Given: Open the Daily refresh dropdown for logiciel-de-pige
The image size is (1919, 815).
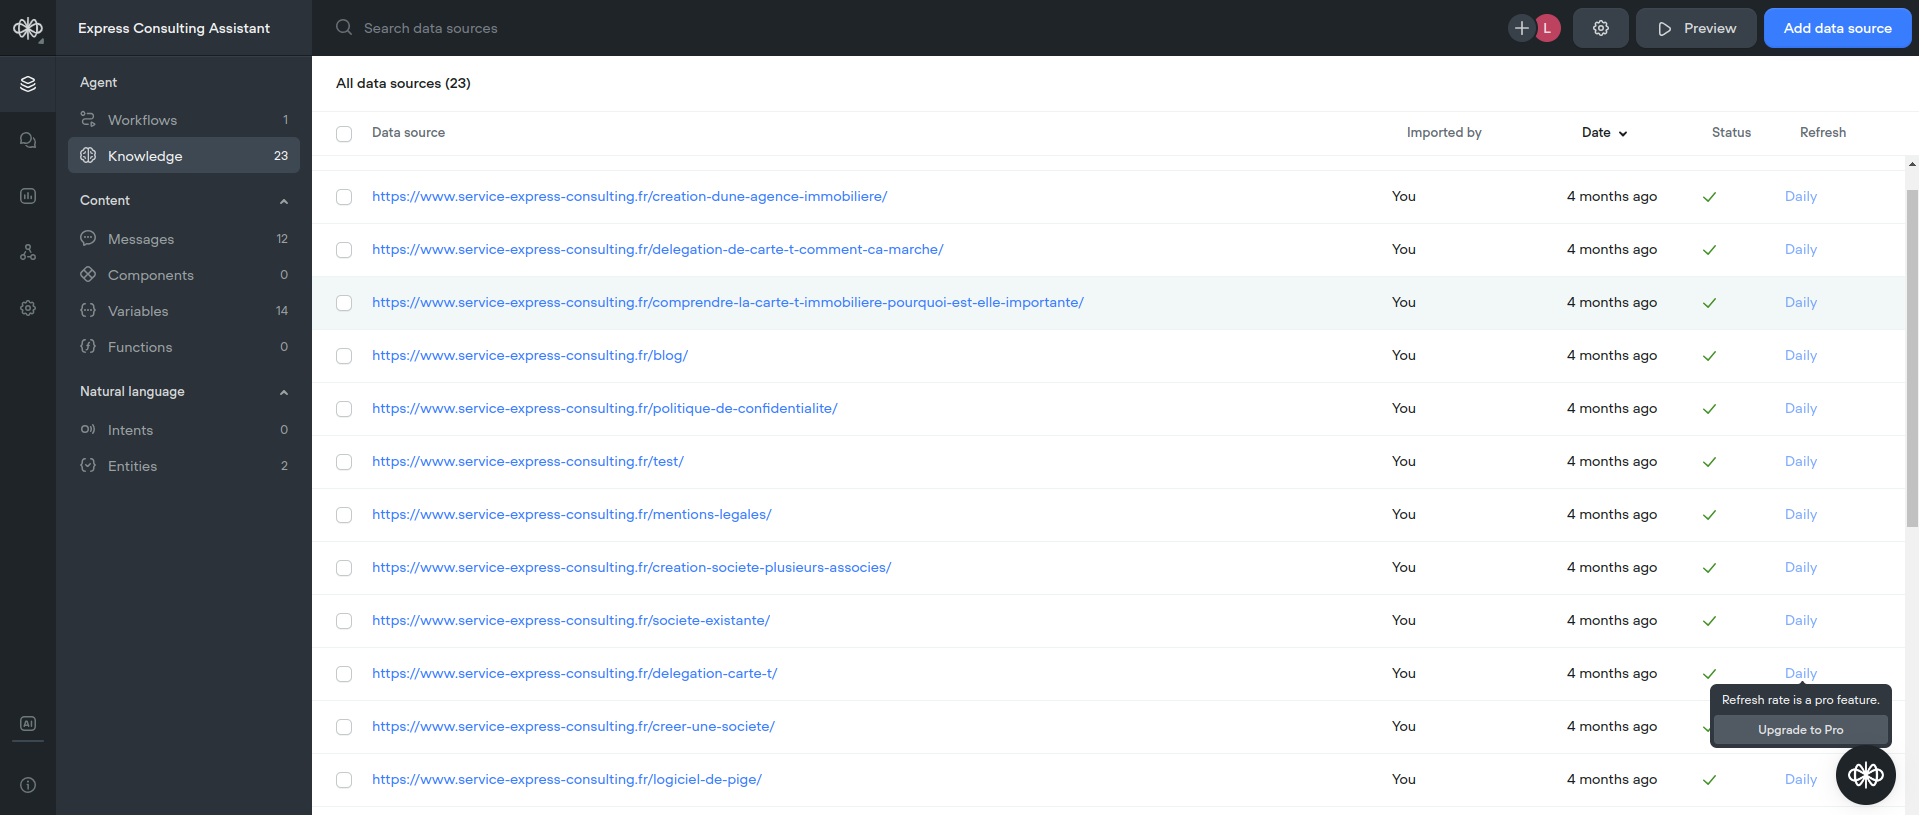Looking at the screenshot, I should (x=1800, y=779).
